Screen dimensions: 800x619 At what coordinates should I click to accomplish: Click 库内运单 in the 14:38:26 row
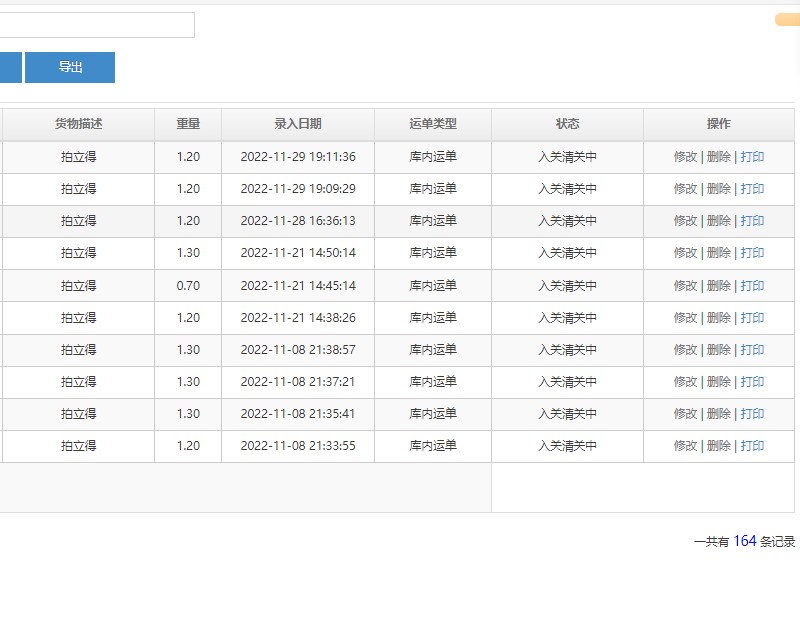click(x=433, y=318)
